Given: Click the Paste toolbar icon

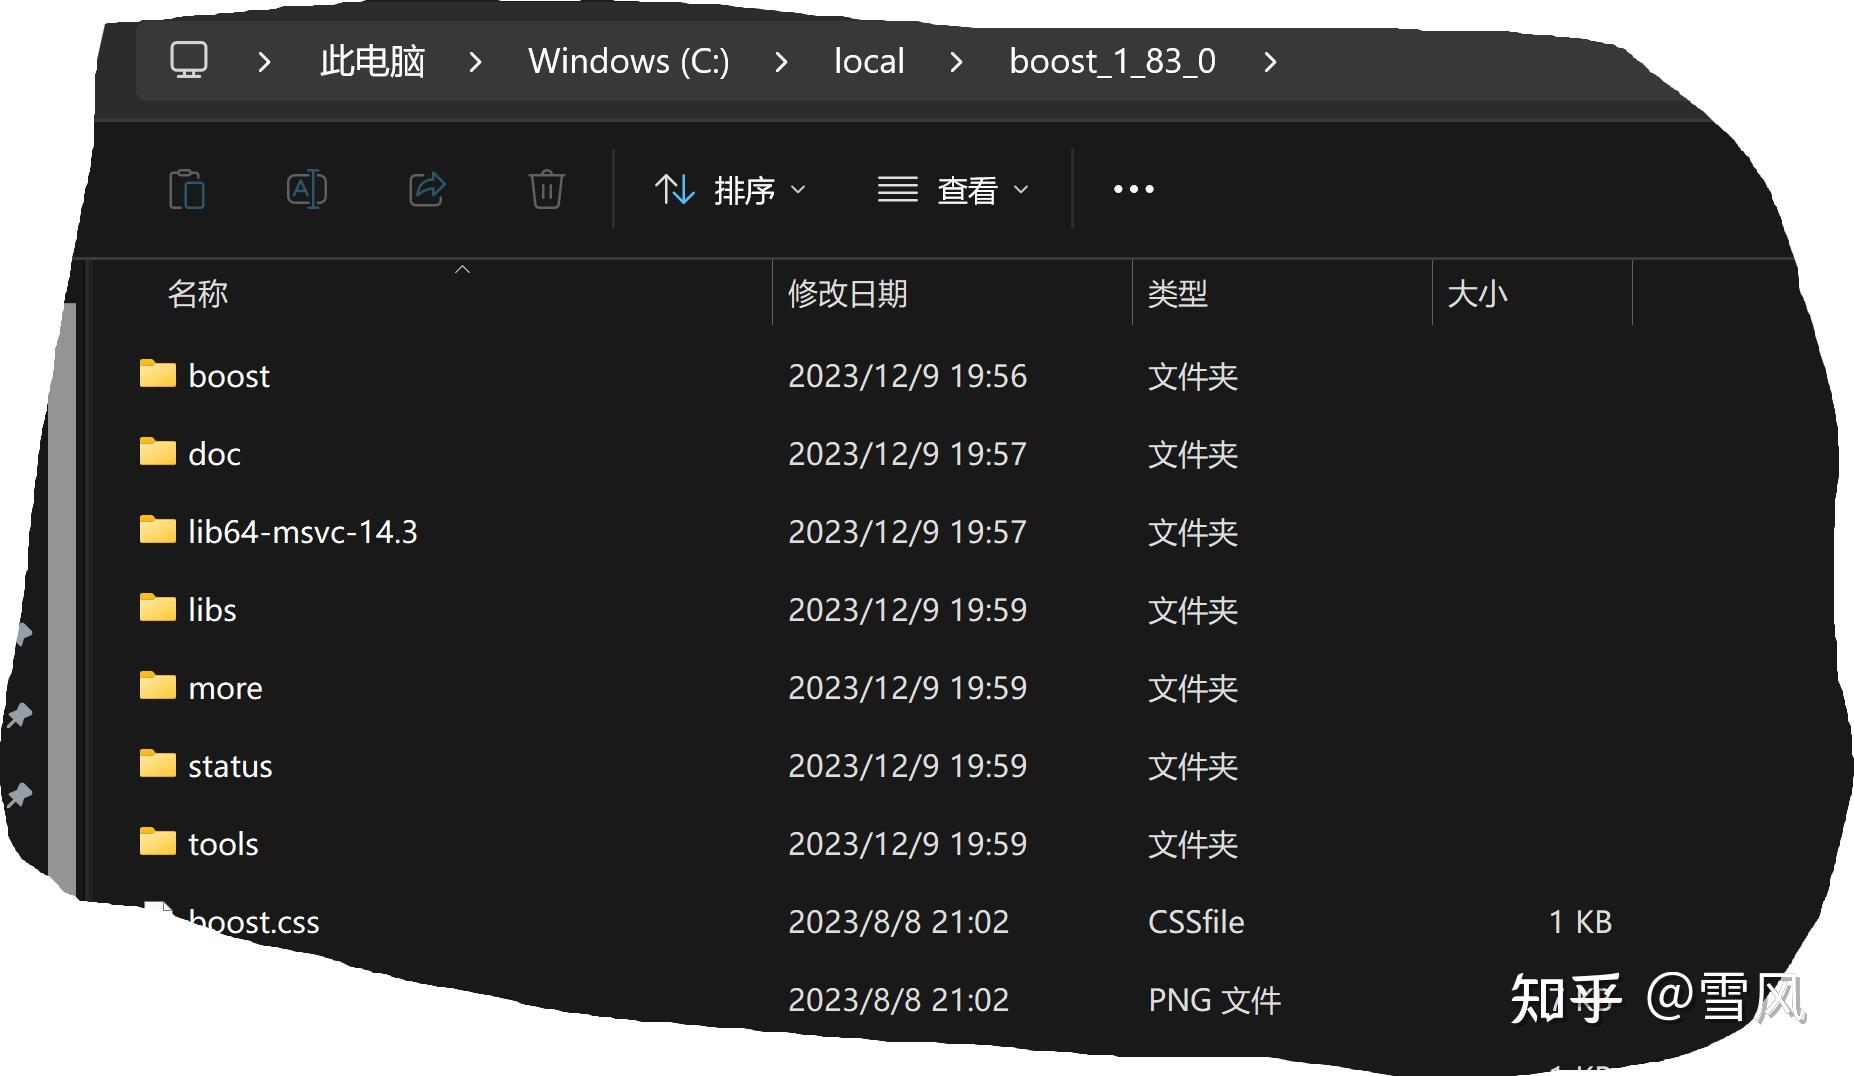Looking at the screenshot, I should tap(187, 189).
